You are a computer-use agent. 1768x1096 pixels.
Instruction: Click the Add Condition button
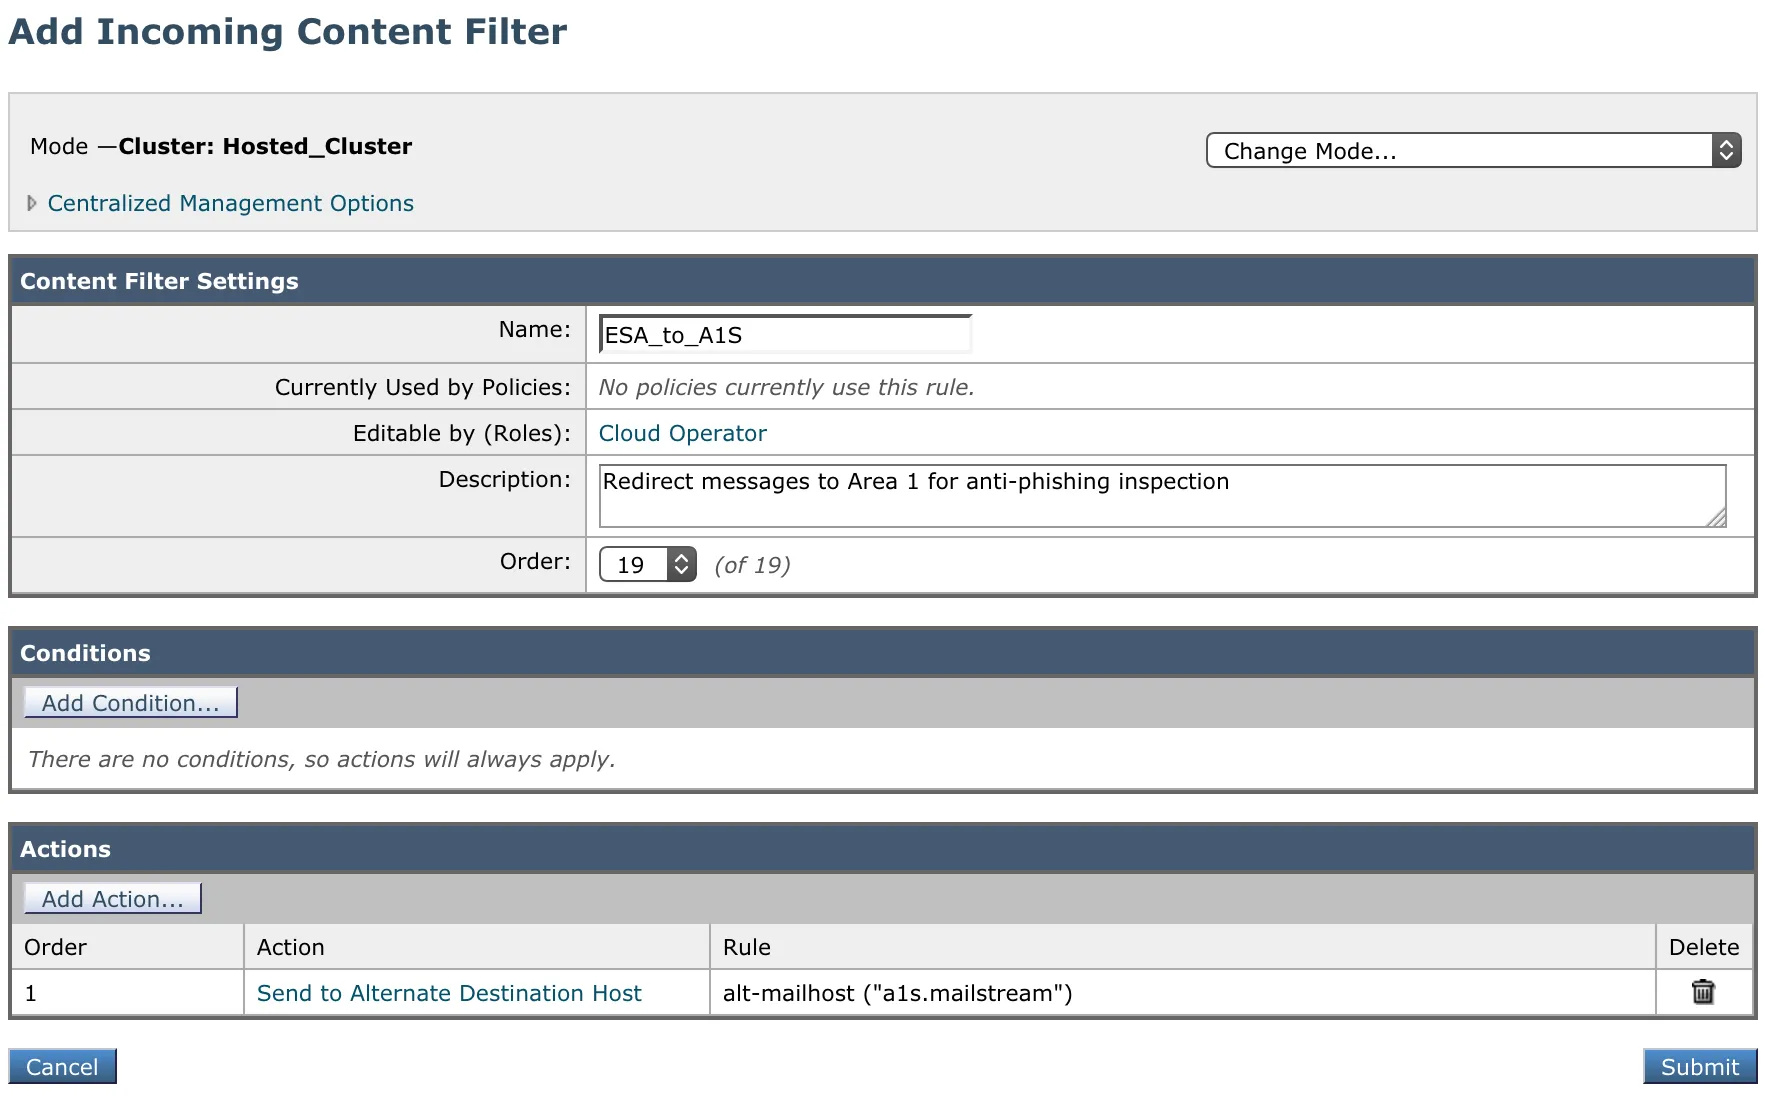(129, 702)
